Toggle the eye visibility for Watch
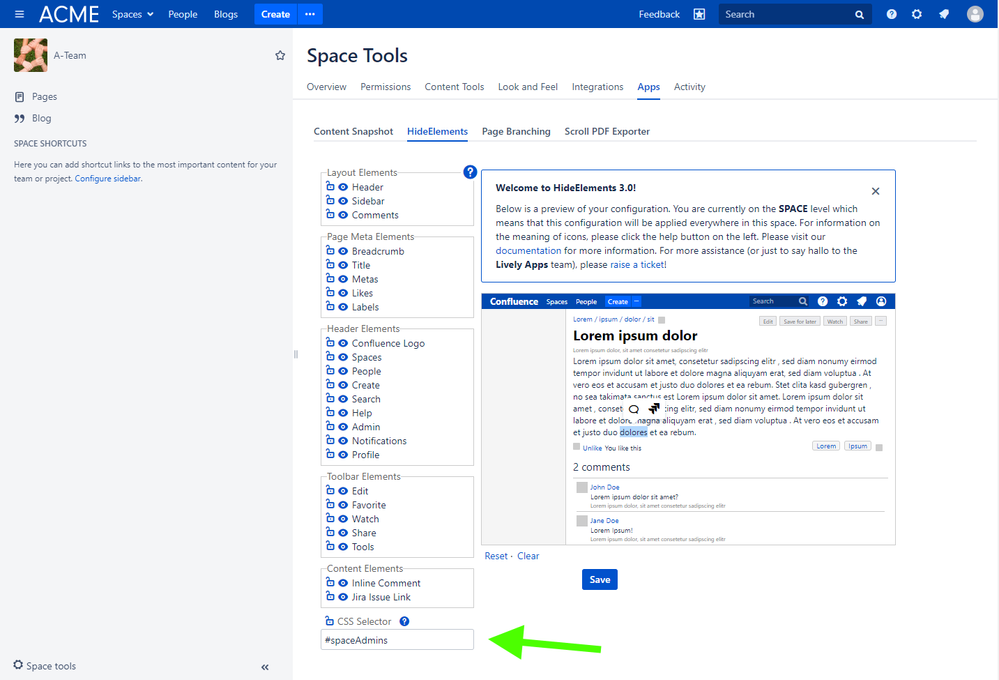This screenshot has height=680, width=999. click(x=343, y=519)
